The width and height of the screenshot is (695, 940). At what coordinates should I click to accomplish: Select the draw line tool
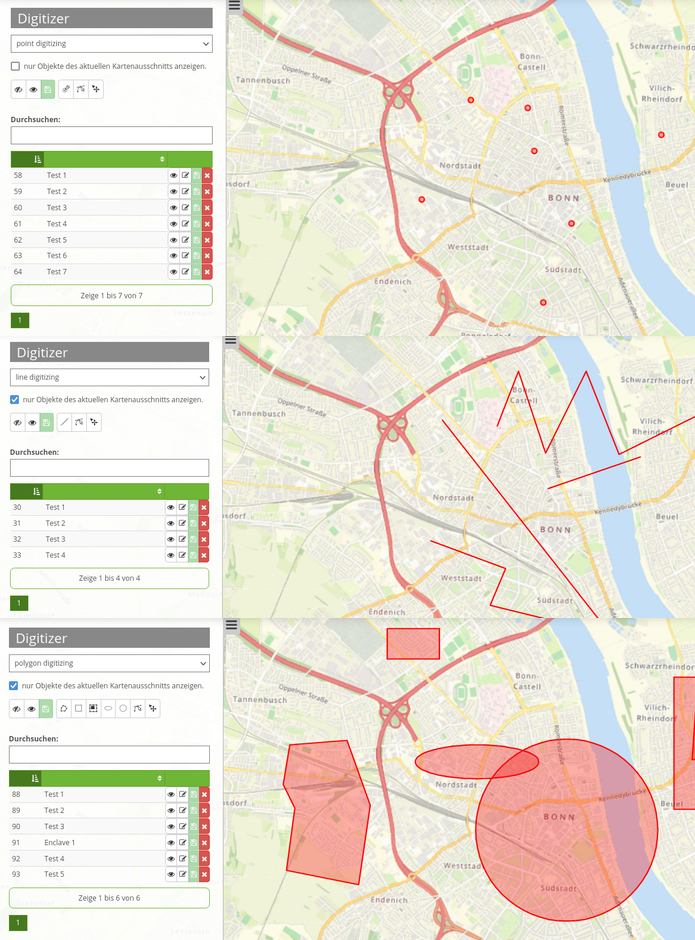click(x=65, y=423)
